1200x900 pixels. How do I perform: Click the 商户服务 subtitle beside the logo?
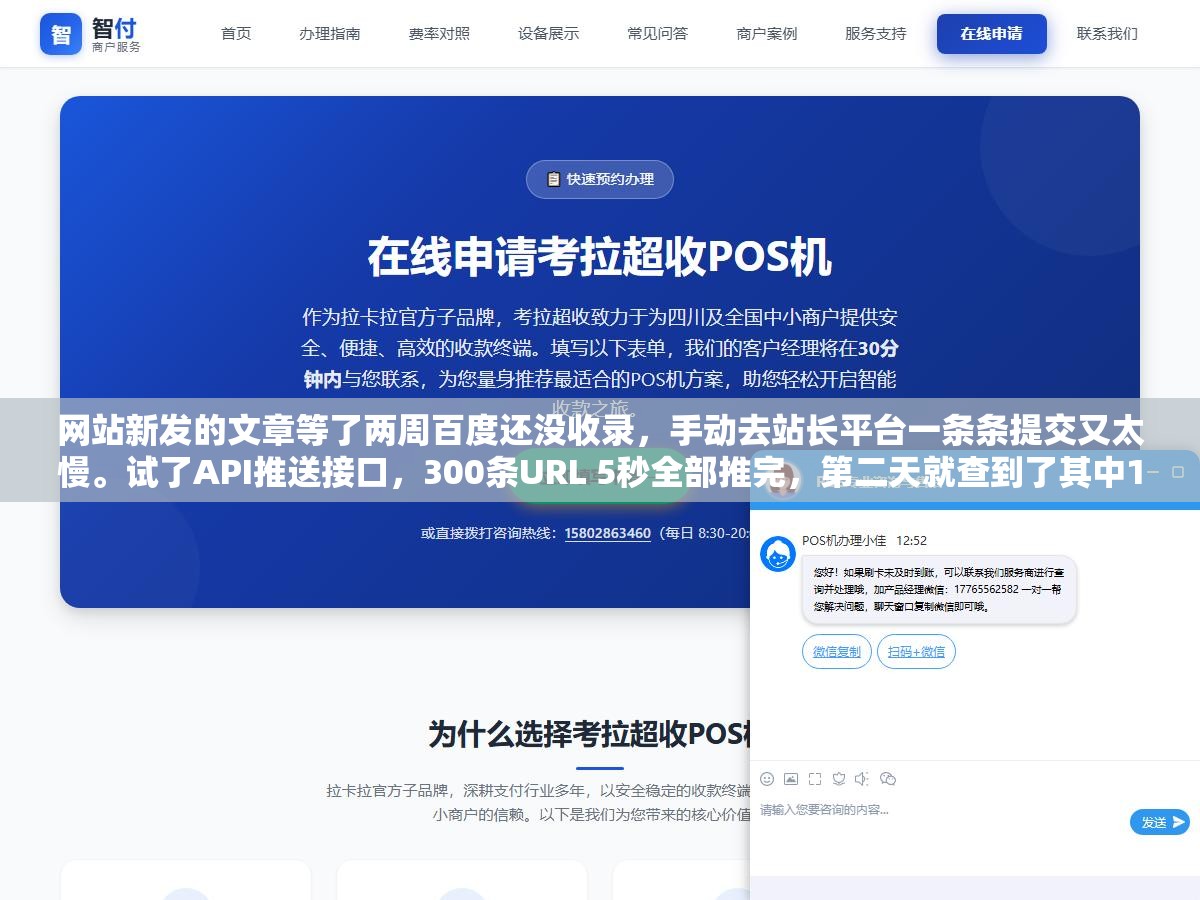click(116, 47)
